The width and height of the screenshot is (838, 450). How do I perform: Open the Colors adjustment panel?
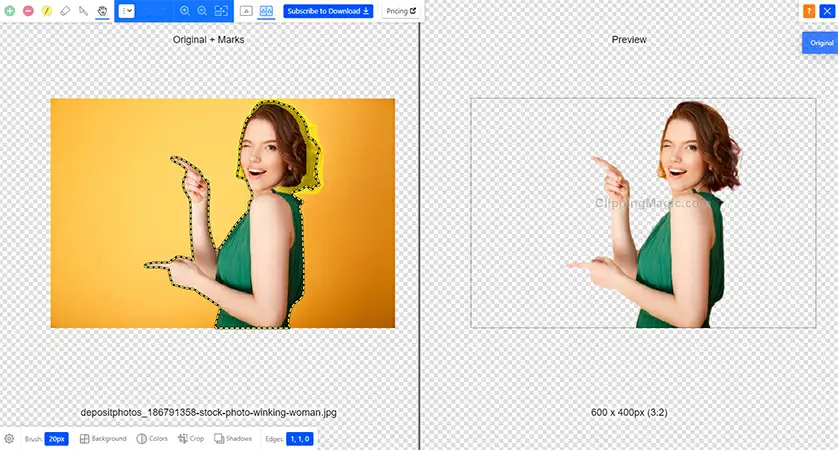[152, 439]
